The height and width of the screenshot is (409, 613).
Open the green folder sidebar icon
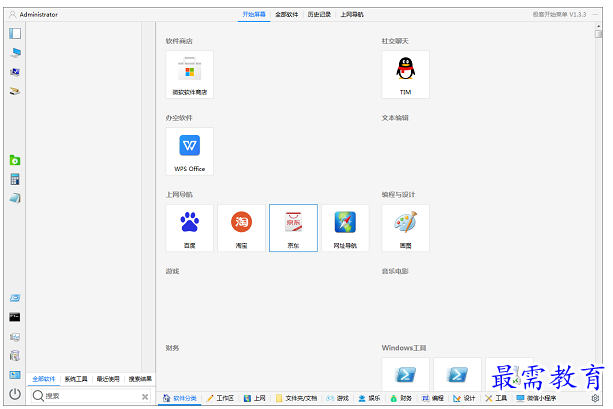pyautogui.click(x=15, y=160)
